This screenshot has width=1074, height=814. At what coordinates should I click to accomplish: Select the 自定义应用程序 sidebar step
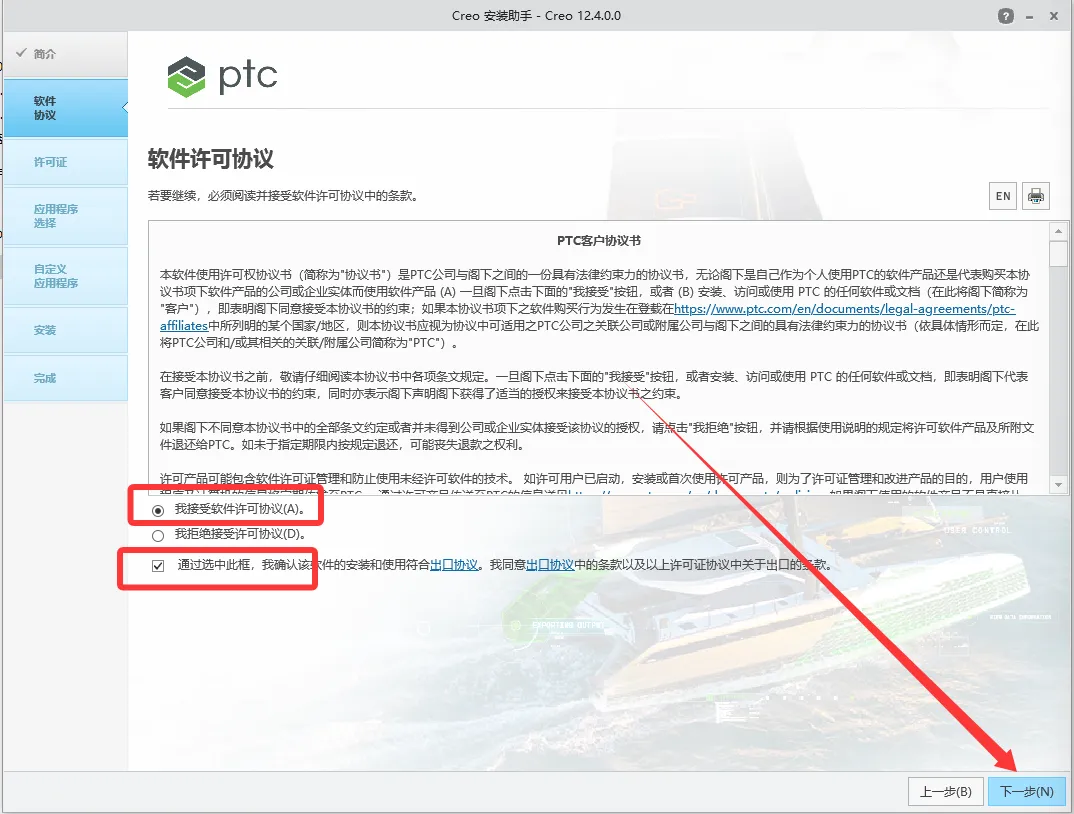66,276
